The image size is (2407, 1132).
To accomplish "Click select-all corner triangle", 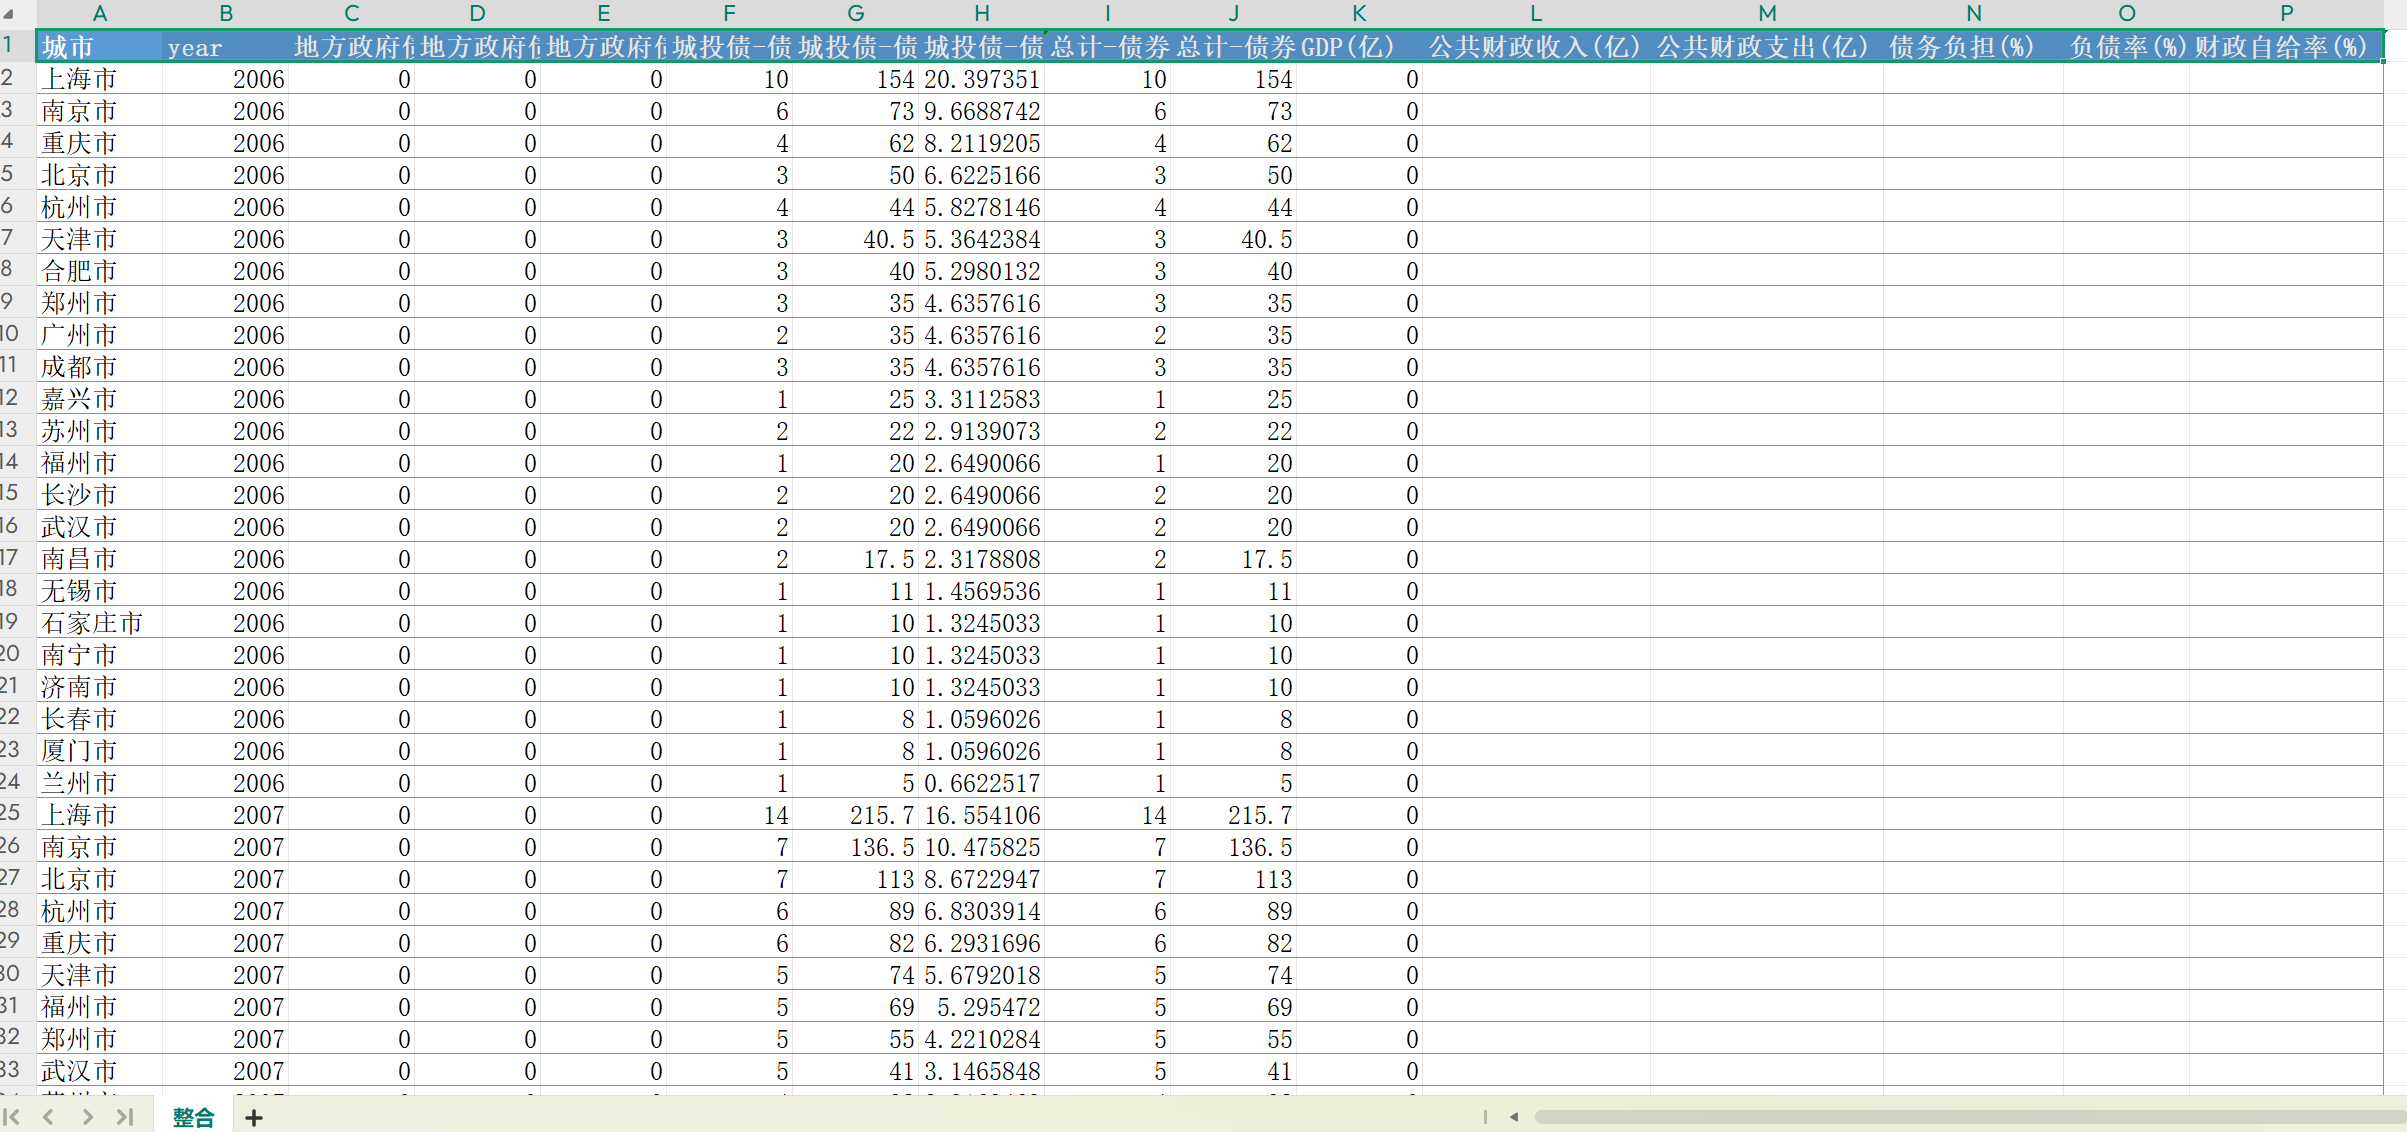I will (x=10, y=14).
